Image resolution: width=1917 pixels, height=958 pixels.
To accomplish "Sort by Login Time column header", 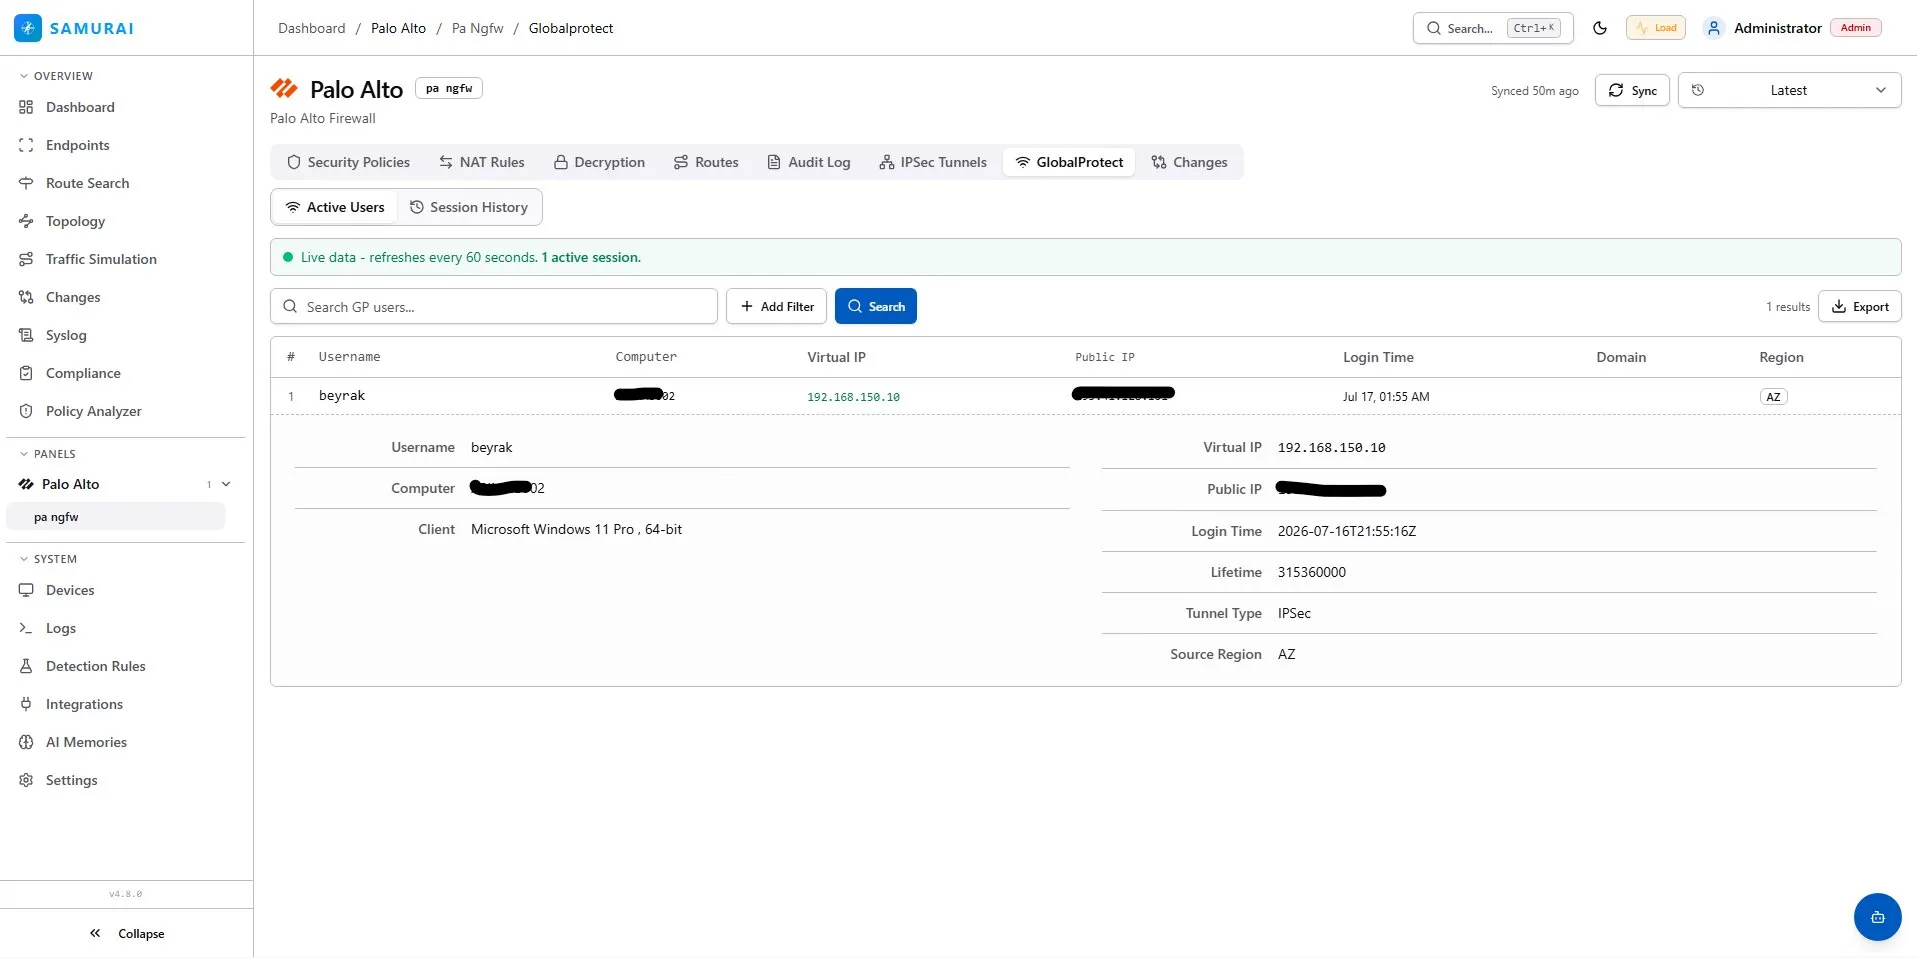I will tap(1378, 357).
